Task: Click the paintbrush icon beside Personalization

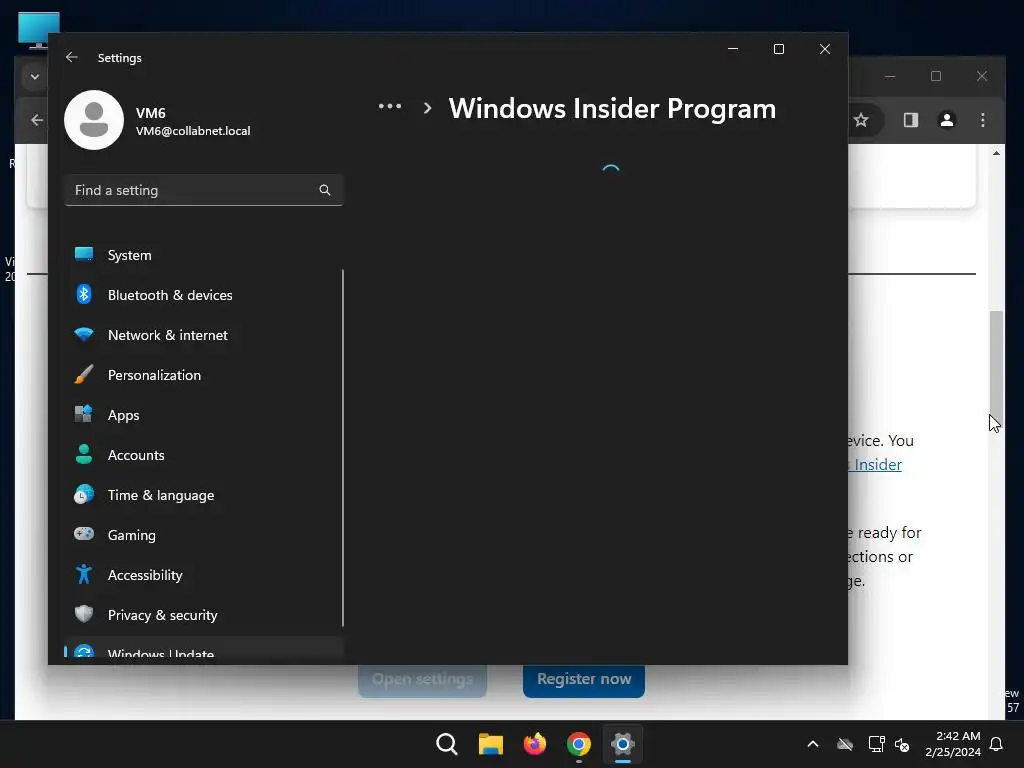Action: pyautogui.click(x=84, y=374)
